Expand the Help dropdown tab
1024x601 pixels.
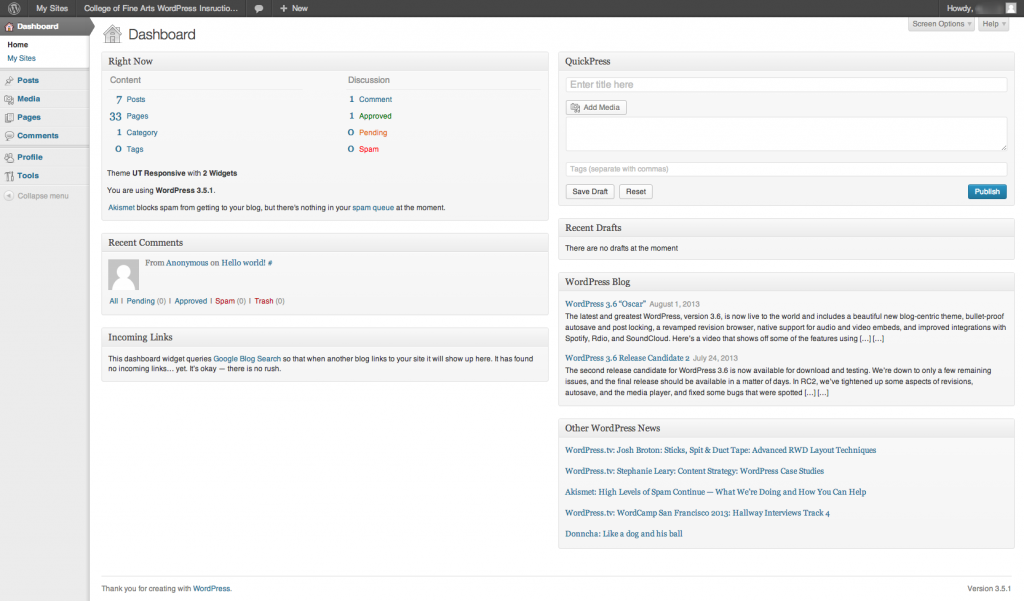pyautogui.click(x=993, y=24)
